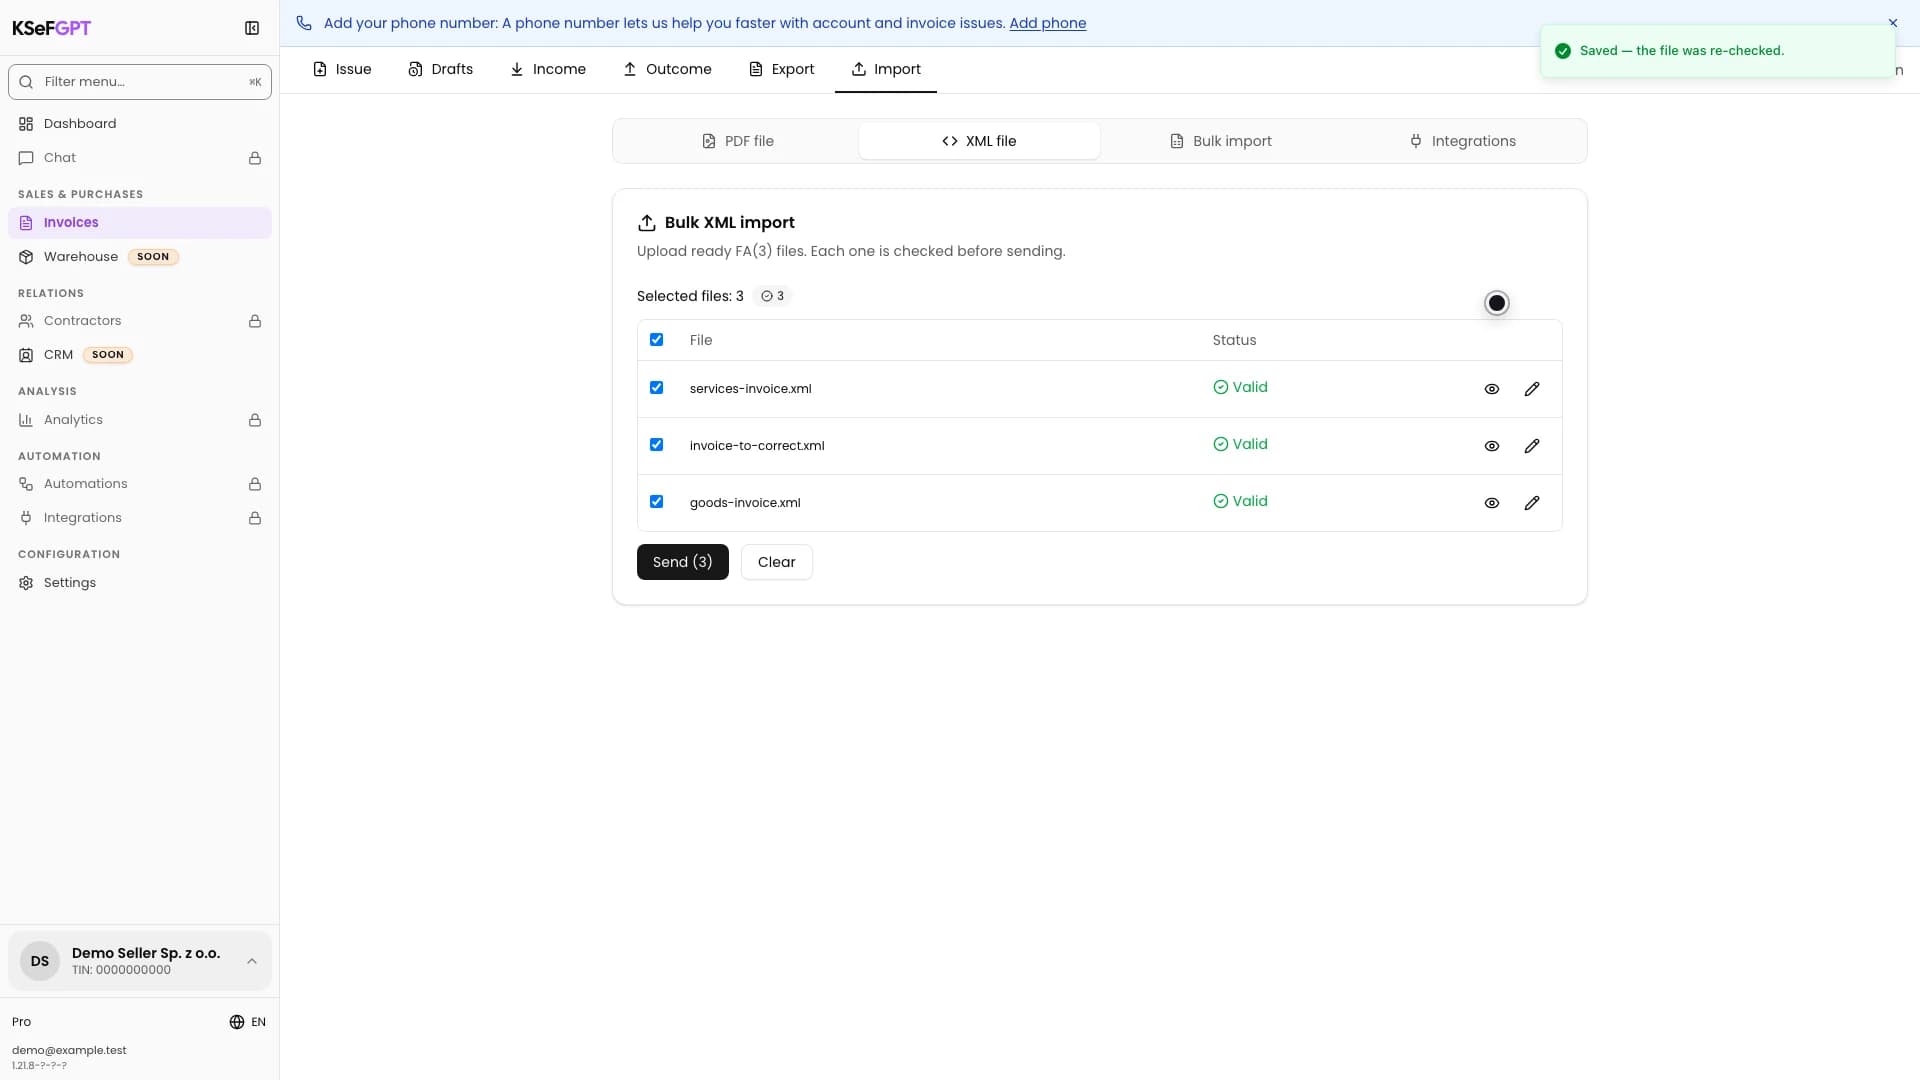Uncheck invoice-to-correct.xml checkbox
1920x1080 pixels.
coord(657,445)
